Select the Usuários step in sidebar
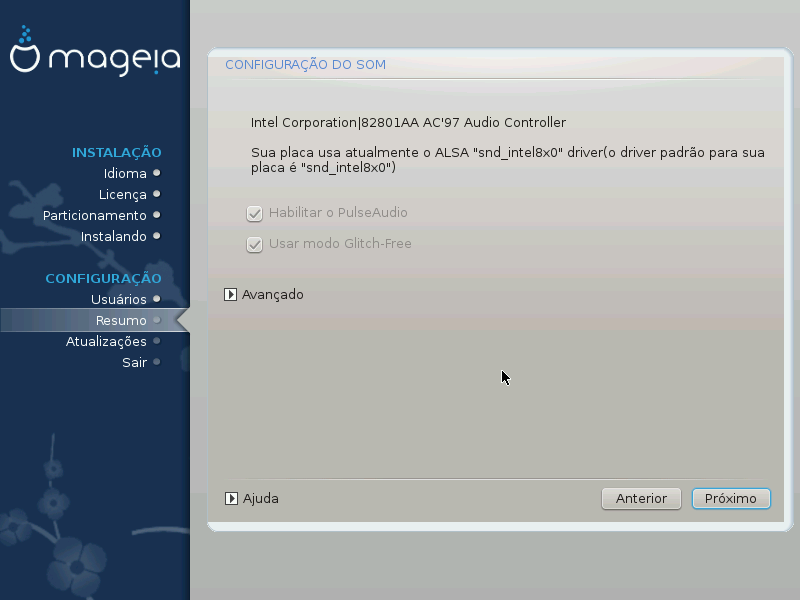The width and height of the screenshot is (800, 600). (x=118, y=299)
